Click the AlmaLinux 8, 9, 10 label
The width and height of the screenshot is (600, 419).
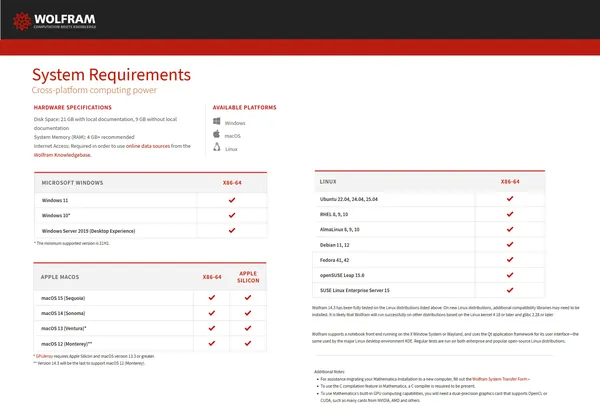pos(339,230)
